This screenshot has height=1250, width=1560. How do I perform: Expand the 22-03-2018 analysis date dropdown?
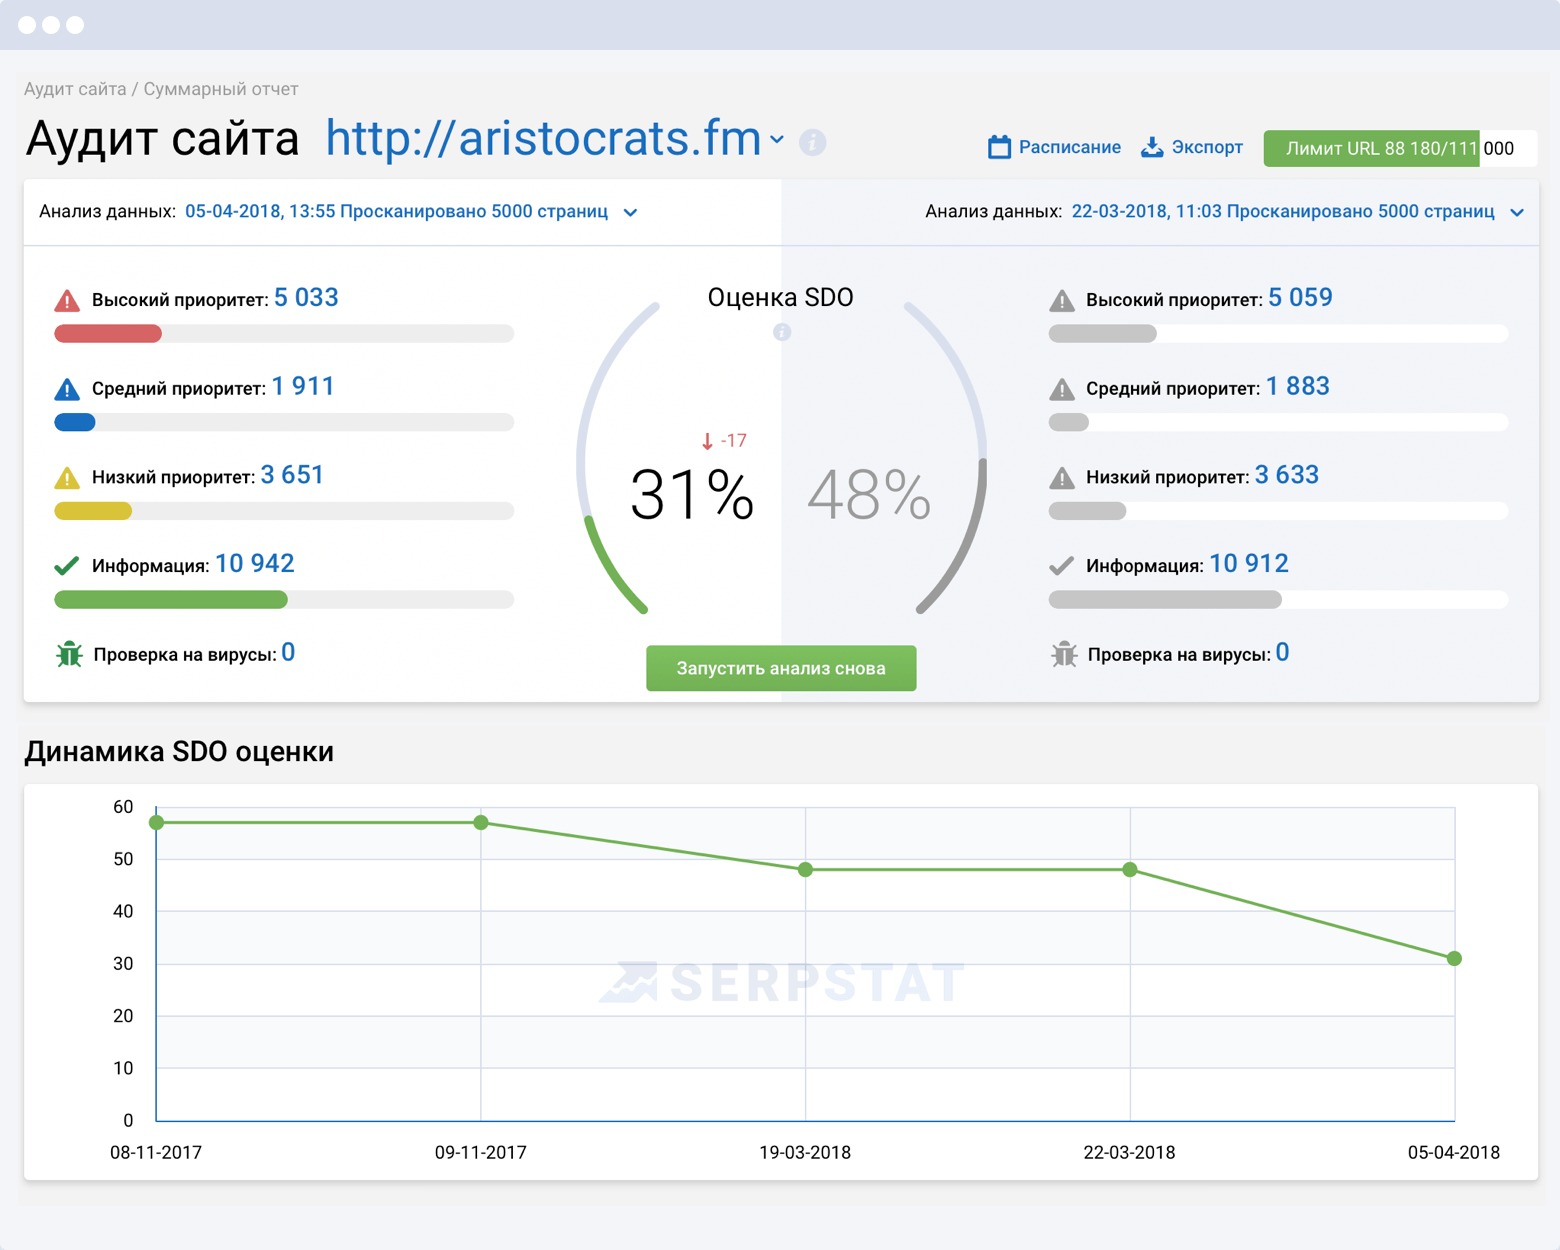coord(1517,212)
